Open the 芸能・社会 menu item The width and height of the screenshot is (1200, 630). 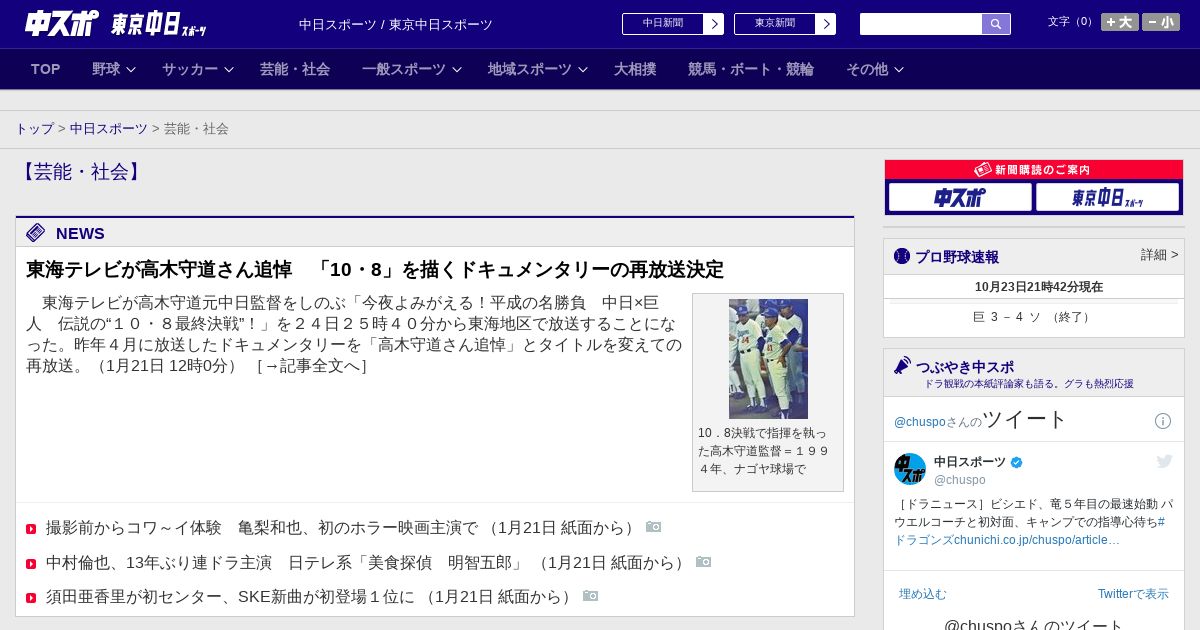pyautogui.click(x=295, y=69)
